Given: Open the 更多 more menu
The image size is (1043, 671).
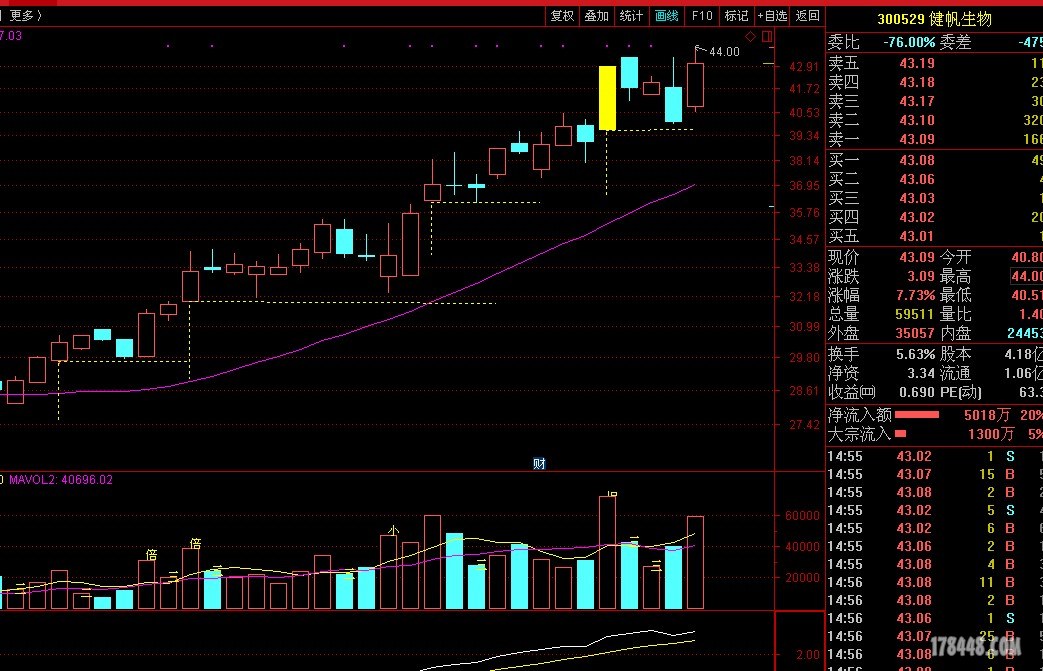Looking at the screenshot, I should coord(25,15).
